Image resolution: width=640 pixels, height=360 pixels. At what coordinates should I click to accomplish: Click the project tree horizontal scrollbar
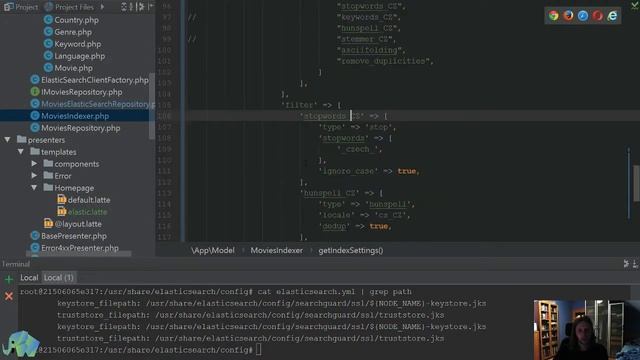[78, 254]
